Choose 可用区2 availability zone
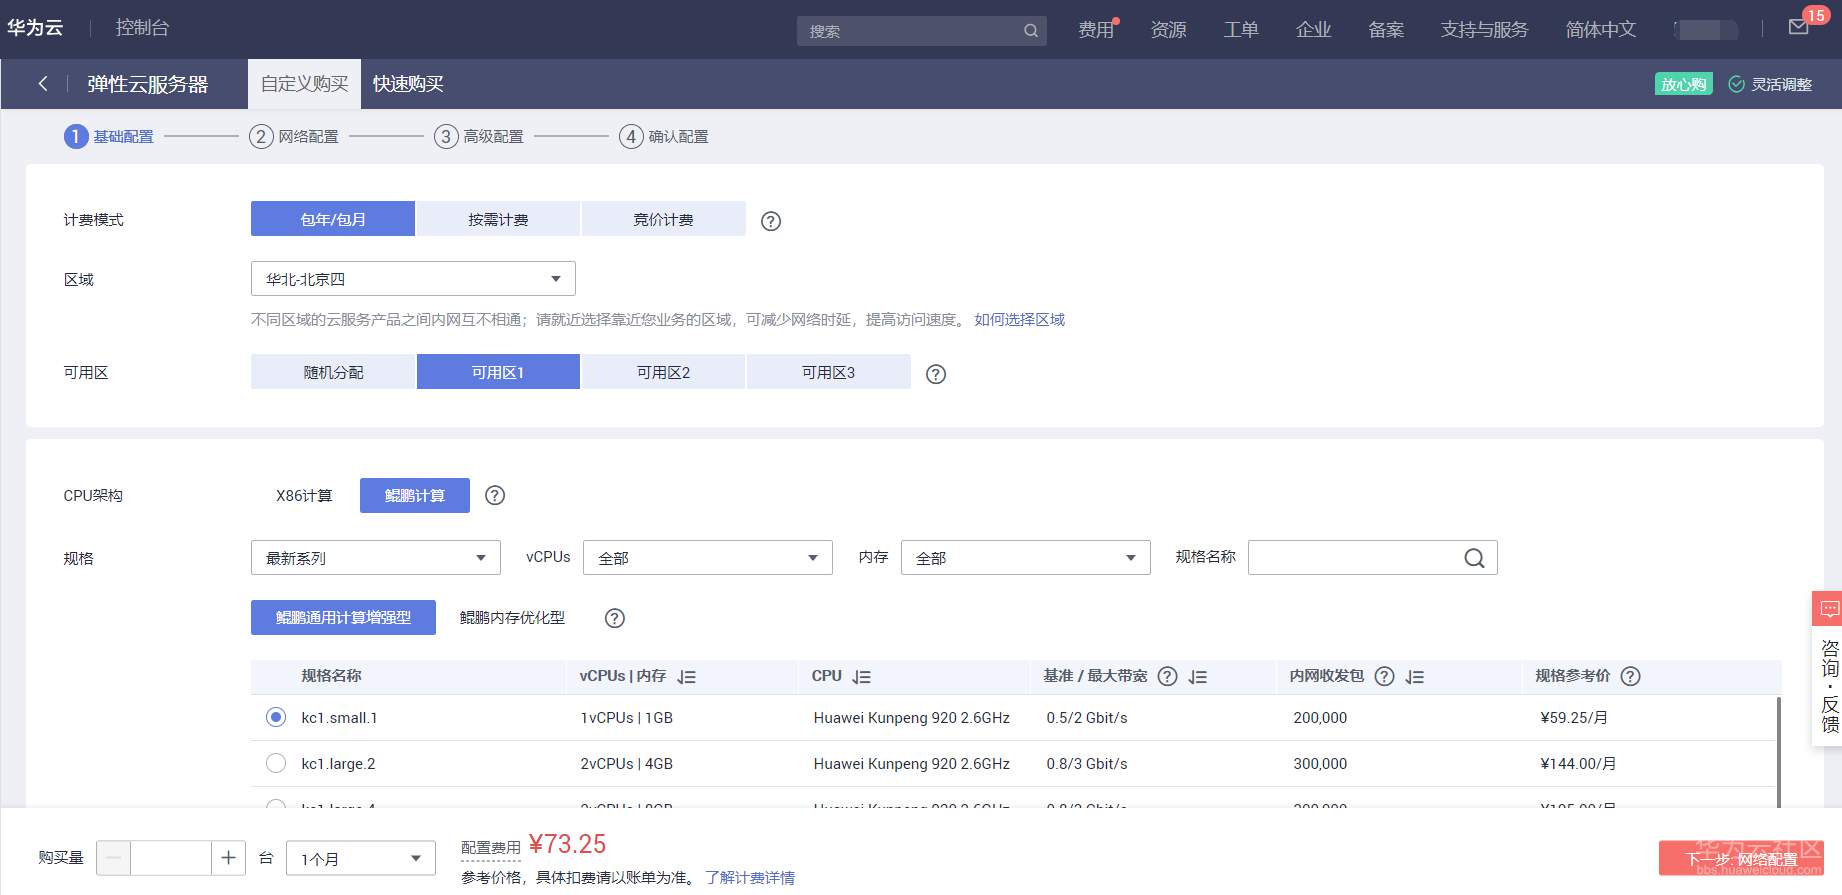 664,372
